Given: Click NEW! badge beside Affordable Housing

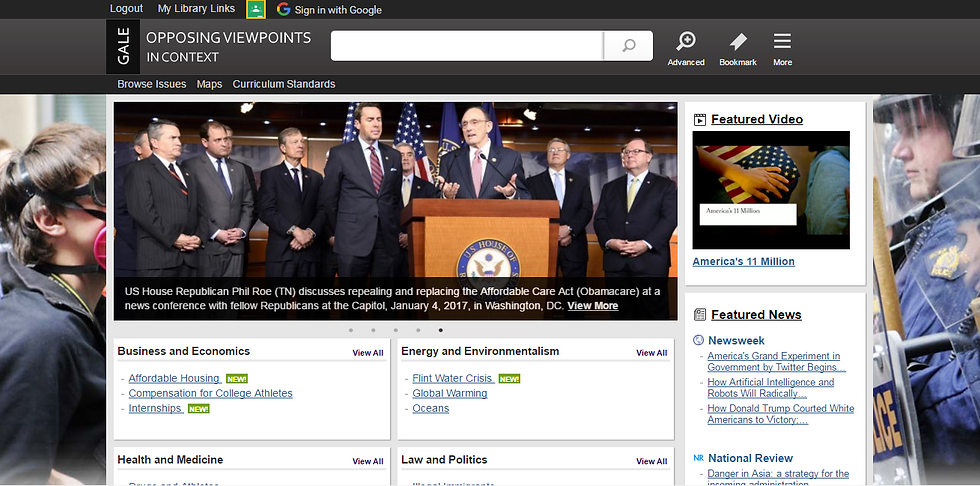Looking at the screenshot, I should 237,379.
